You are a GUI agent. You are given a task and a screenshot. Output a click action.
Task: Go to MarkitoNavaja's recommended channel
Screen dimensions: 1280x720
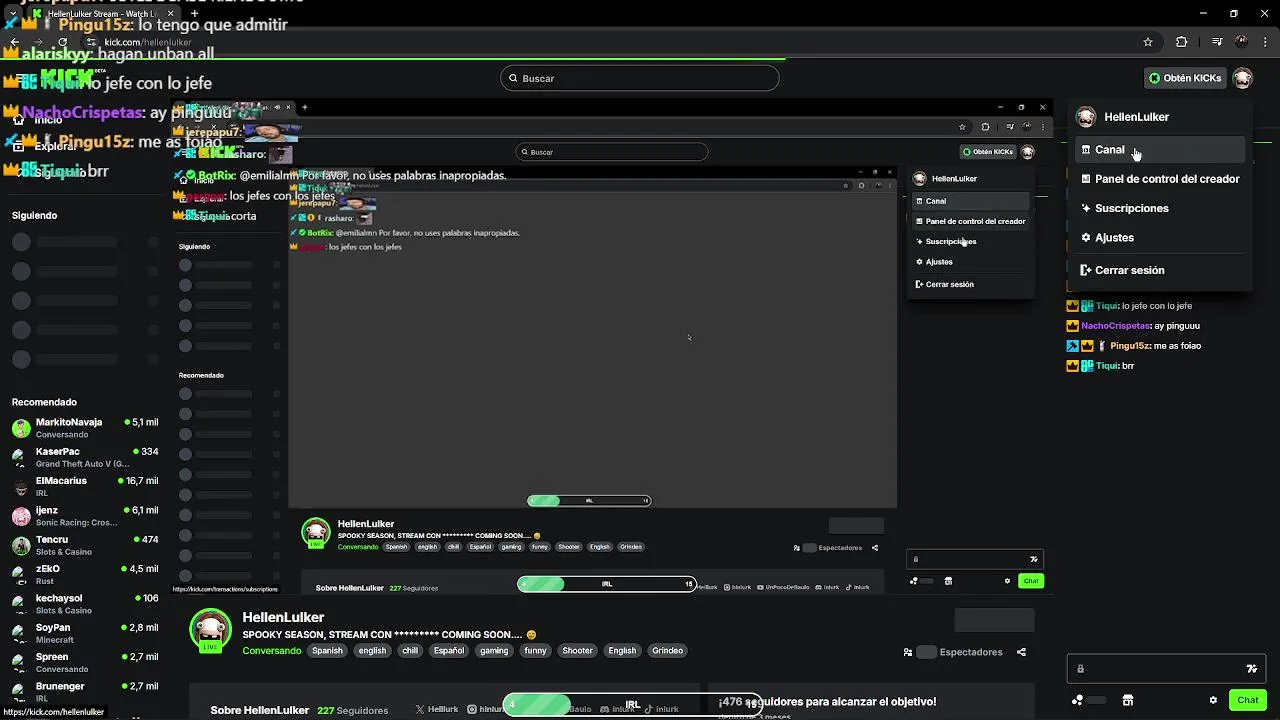[84, 428]
